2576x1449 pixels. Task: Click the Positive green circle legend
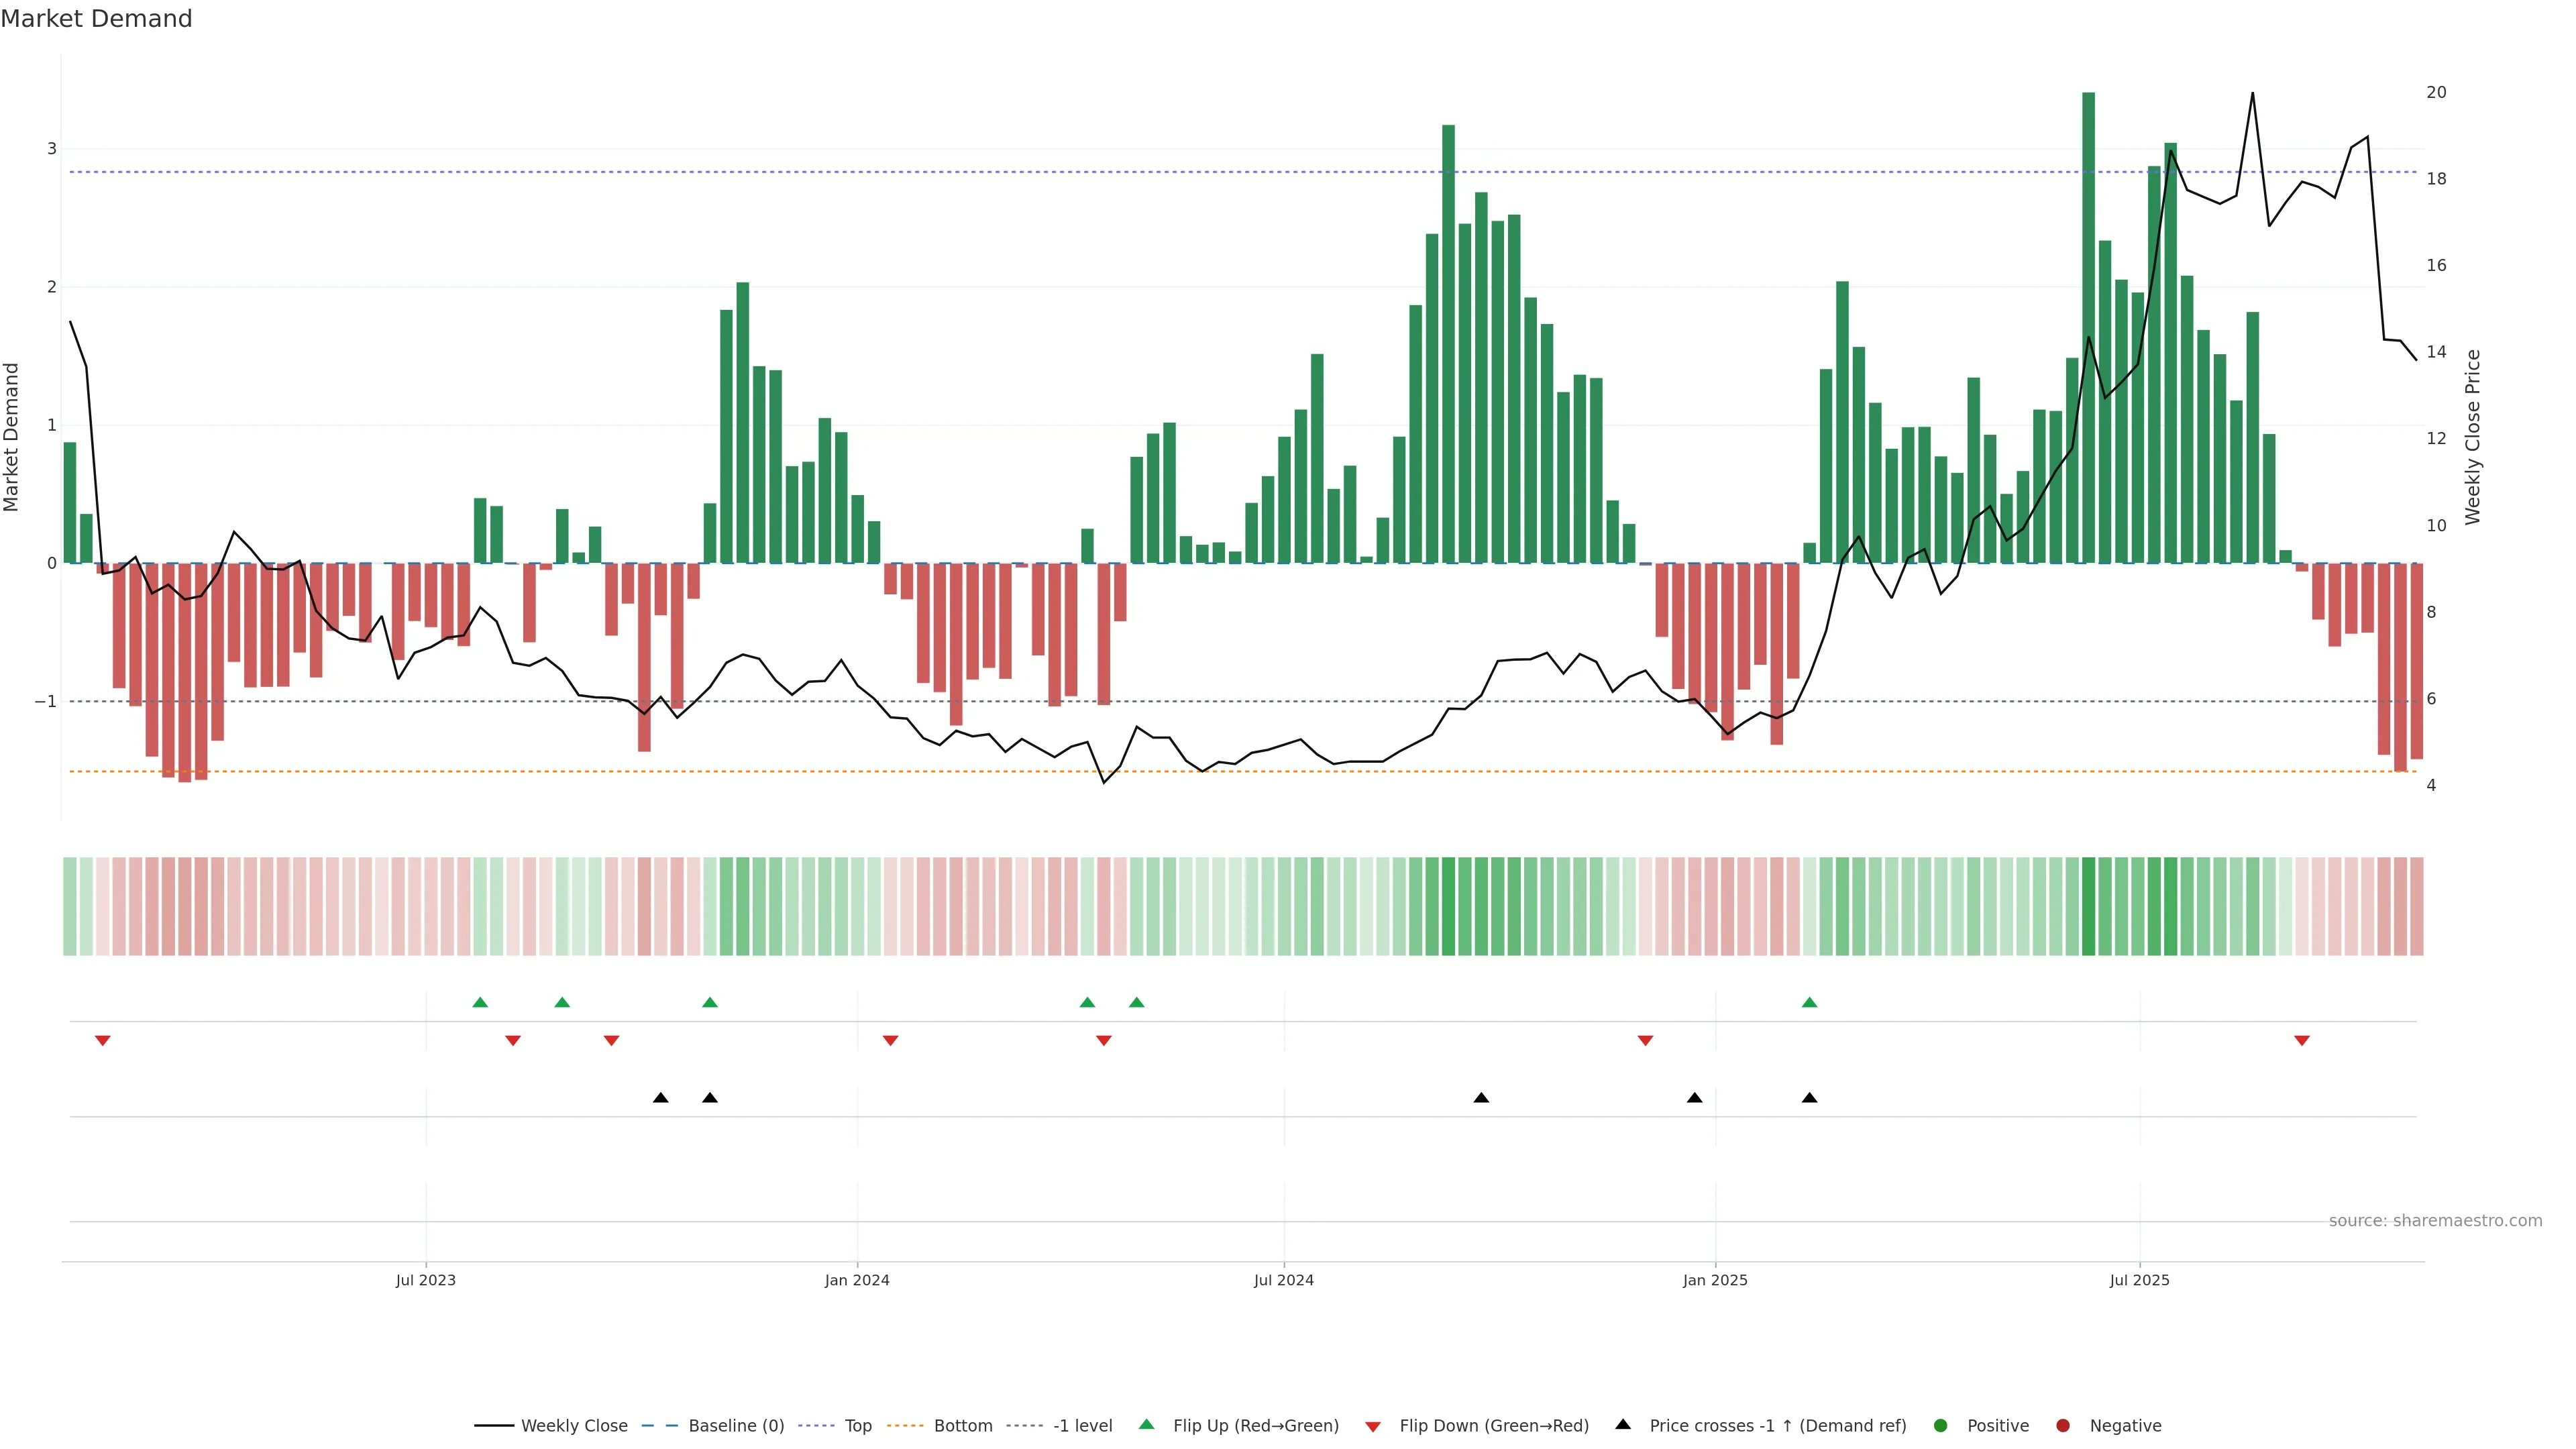(1941, 1426)
